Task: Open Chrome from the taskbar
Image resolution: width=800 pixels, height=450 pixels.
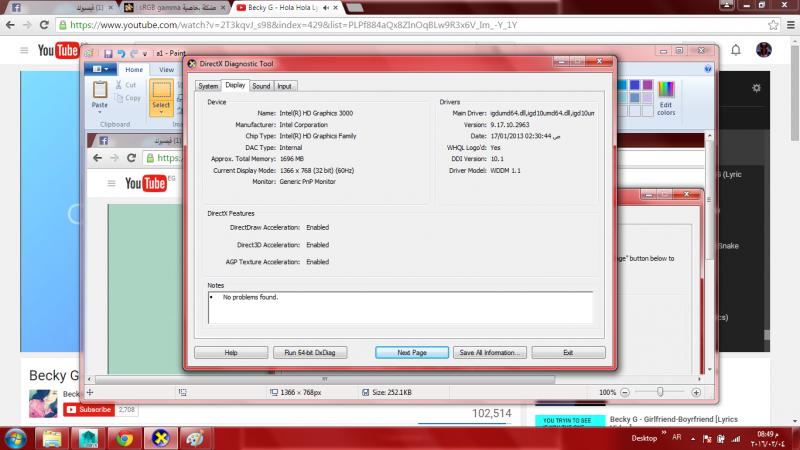Action: [x=124, y=438]
